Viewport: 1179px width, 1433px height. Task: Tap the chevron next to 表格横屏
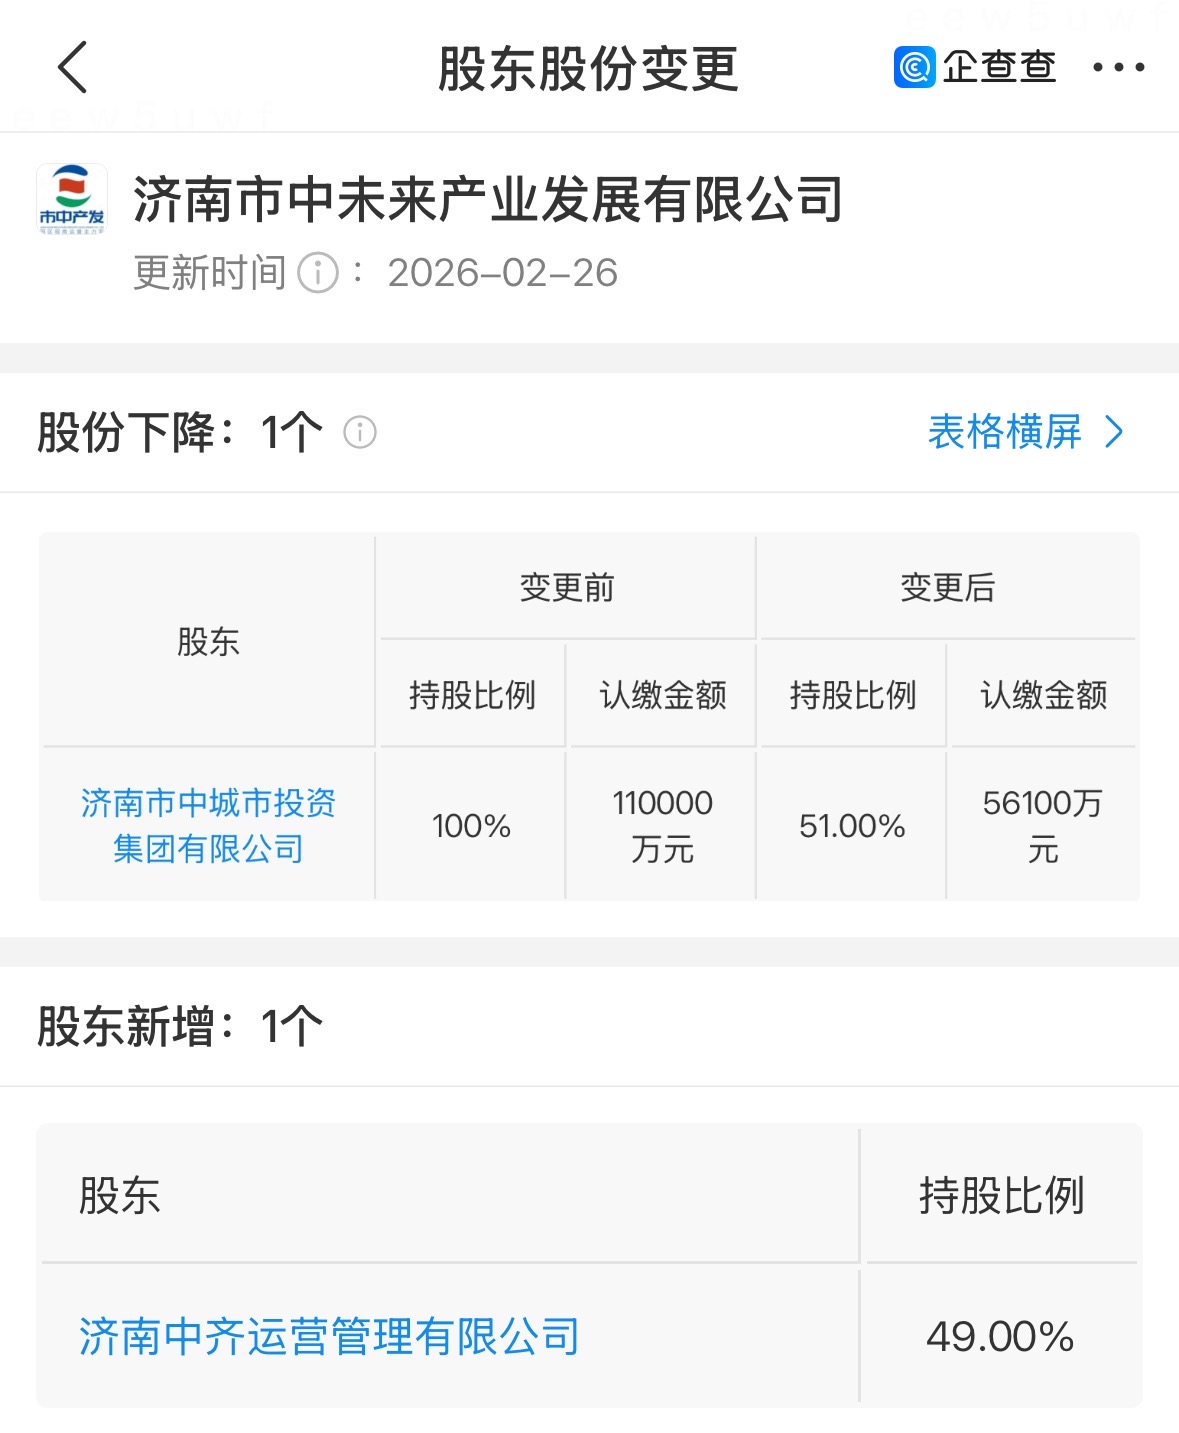(x=1115, y=433)
